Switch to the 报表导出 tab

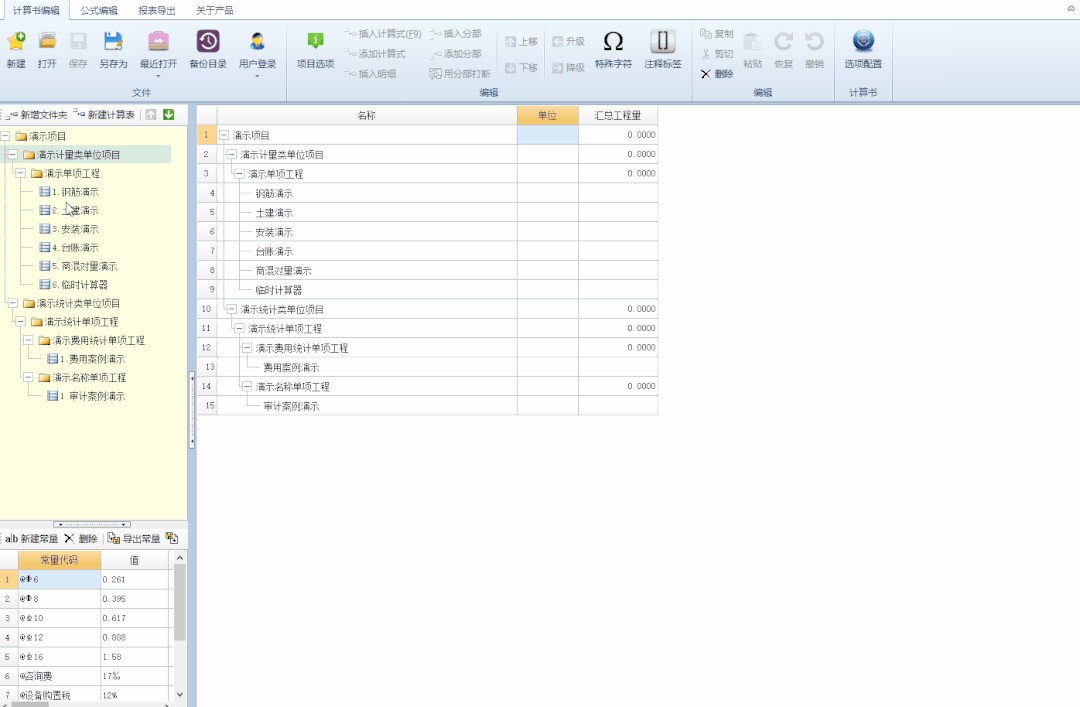[156, 10]
